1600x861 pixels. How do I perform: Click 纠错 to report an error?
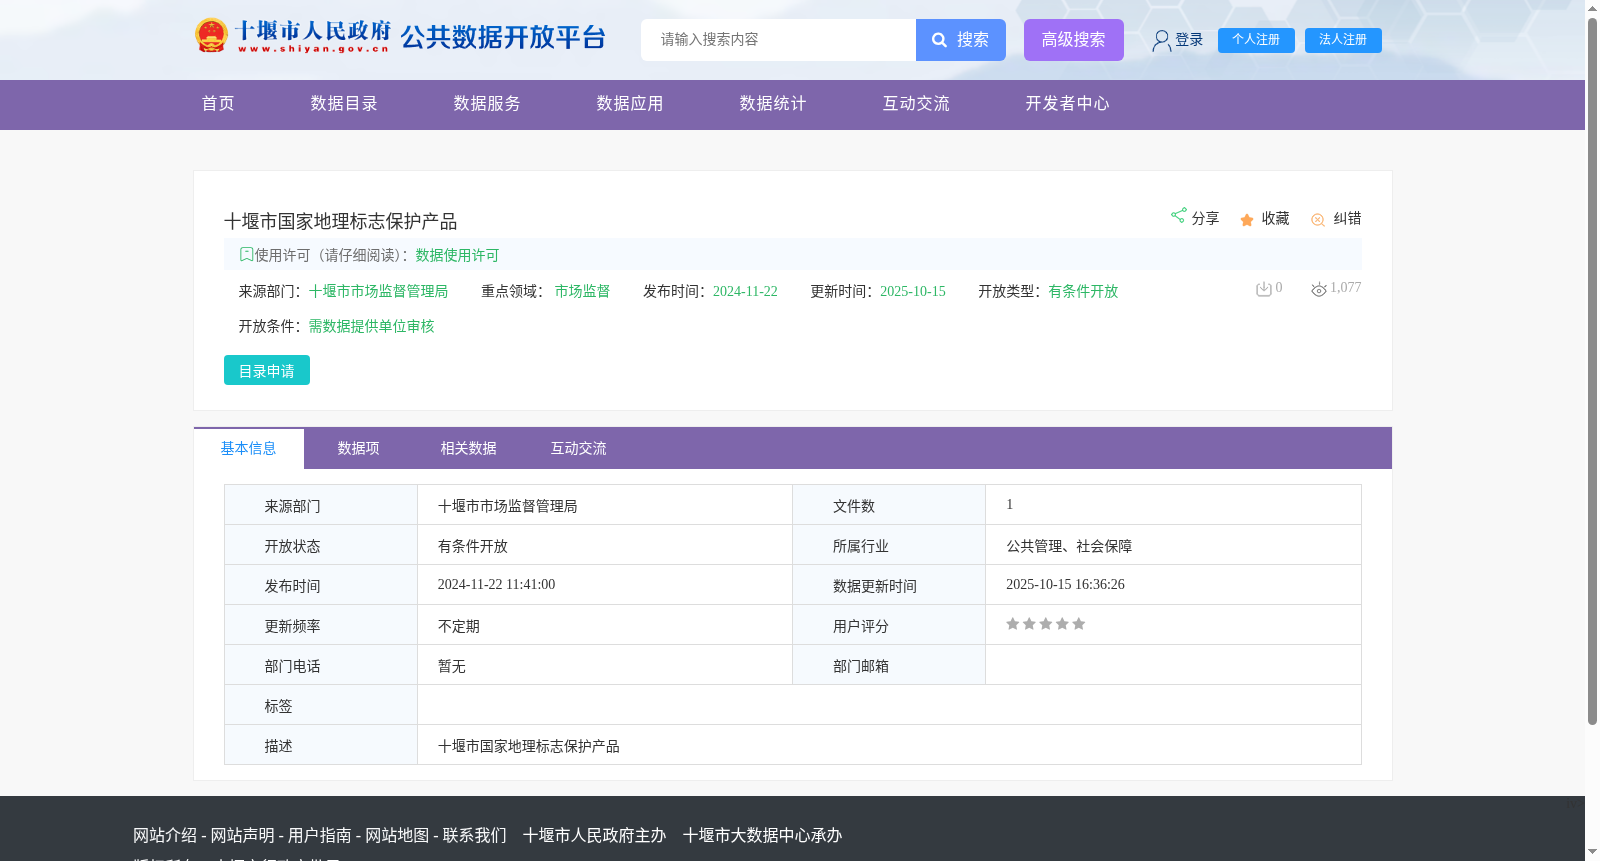tap(1347, 218)
